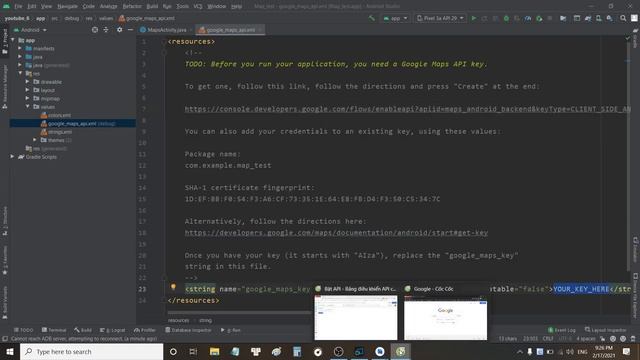This screenshot has height=360, width=640.
Task: Open the Search Everywhere magnifier icon
Action: (623, 18)
